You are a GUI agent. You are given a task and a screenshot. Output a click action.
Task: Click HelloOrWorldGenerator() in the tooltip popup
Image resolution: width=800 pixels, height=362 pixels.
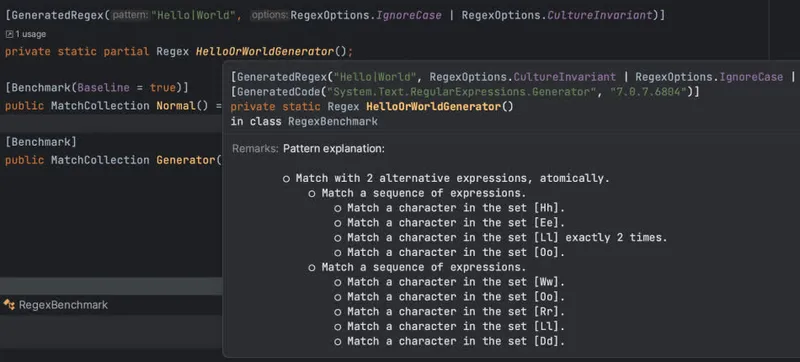[440, 107]
